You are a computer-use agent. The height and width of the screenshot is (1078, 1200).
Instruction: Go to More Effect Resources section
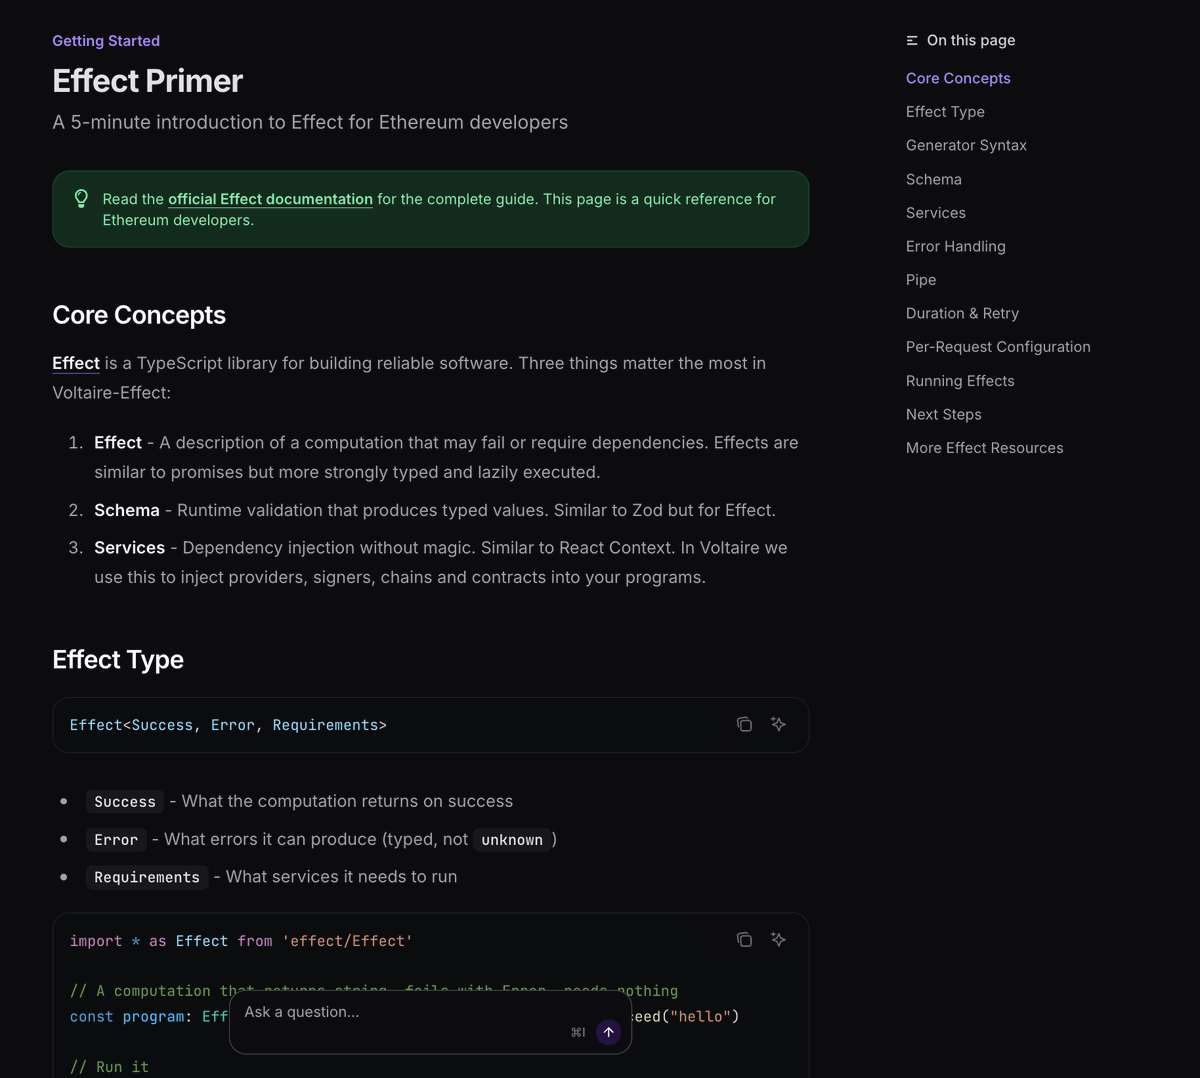(x=985, y=448)
